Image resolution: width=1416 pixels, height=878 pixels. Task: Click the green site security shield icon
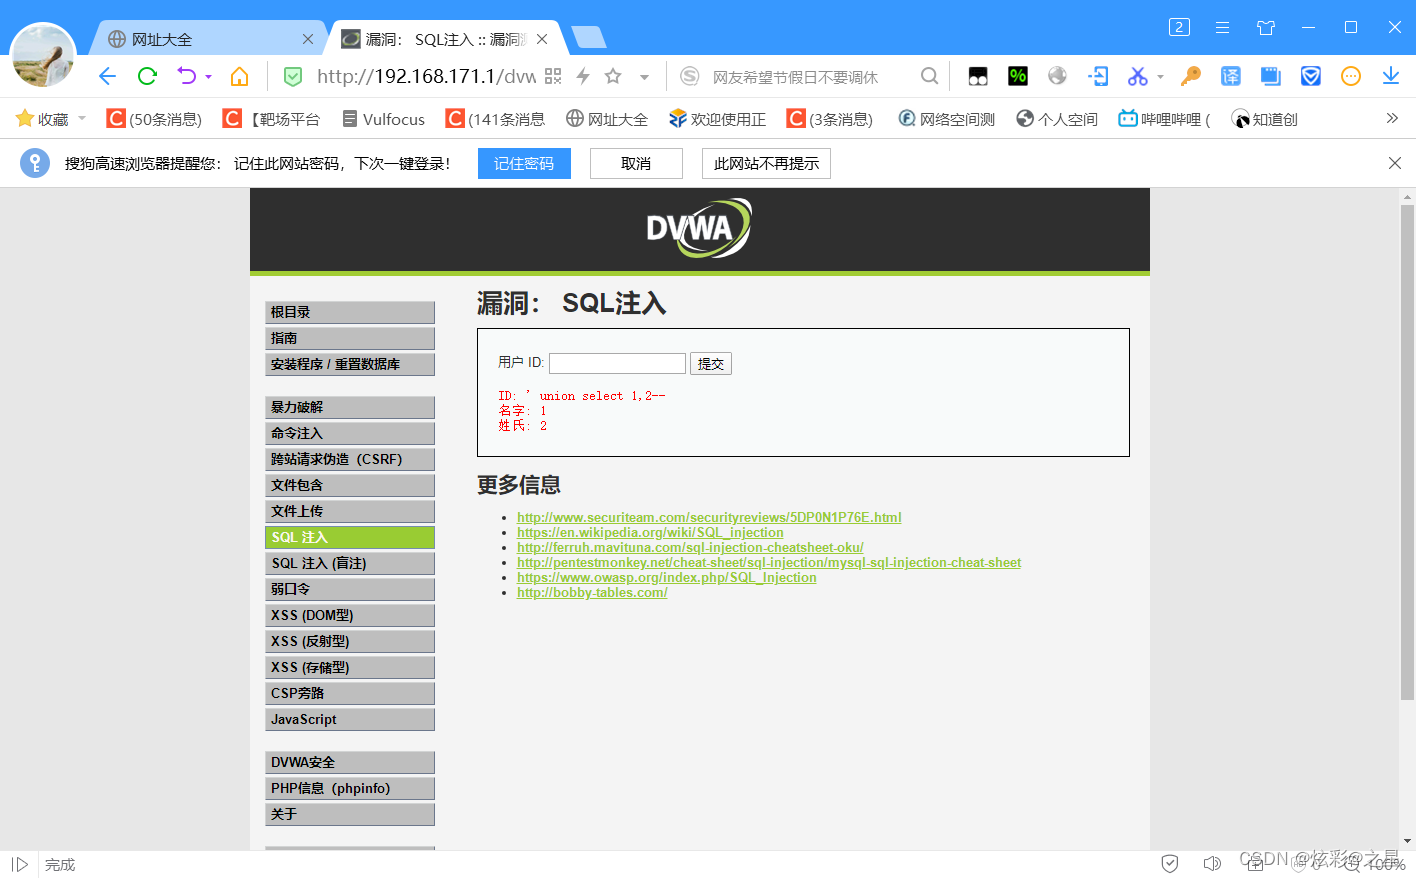pyautogui.click(x=293, y=76)
